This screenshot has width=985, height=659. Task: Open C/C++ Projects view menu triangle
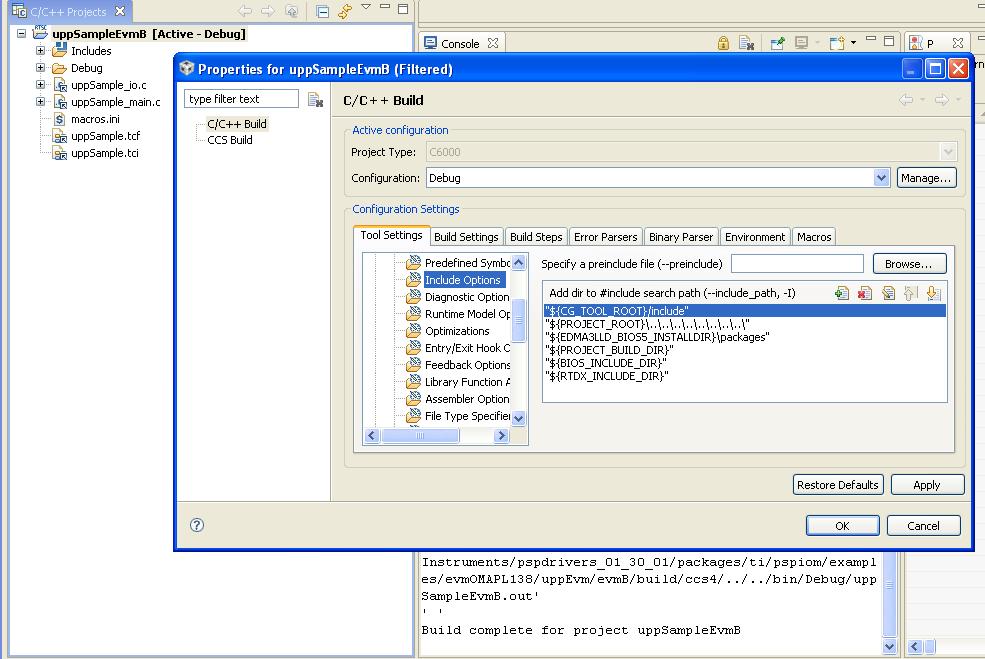(x=366, y=7)
